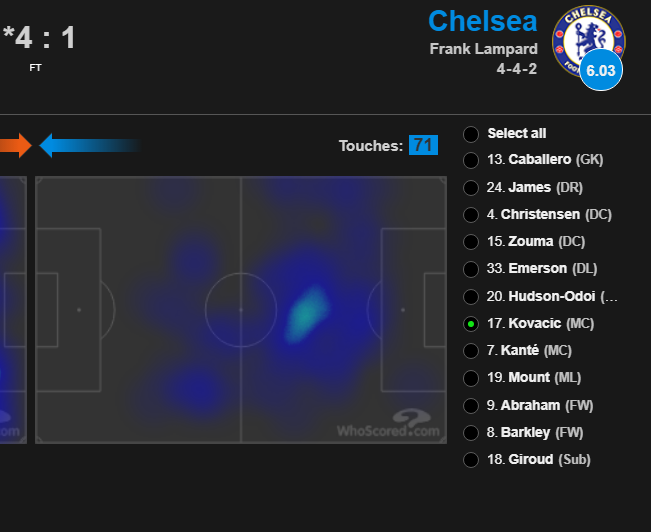Viewport: 665px width, 532px height.
Task: Deselect the Kovacic (MC) green radio
Action: 471,324
